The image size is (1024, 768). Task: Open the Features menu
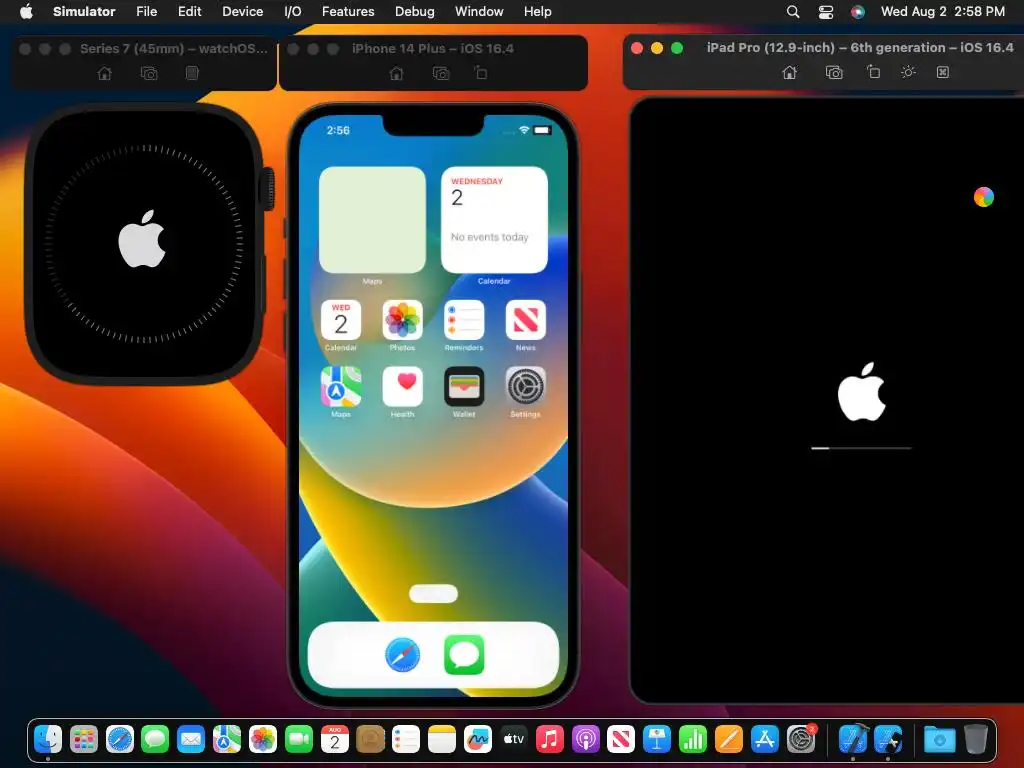coord(348,11)
